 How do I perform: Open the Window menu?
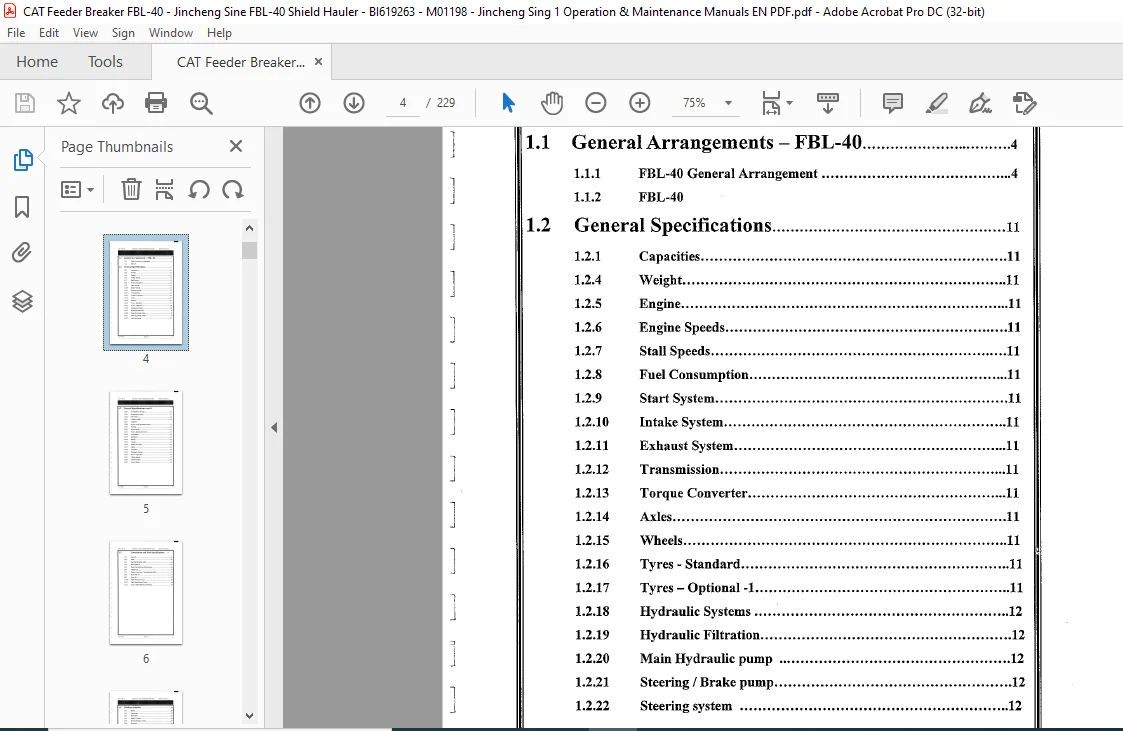(170, 33)
